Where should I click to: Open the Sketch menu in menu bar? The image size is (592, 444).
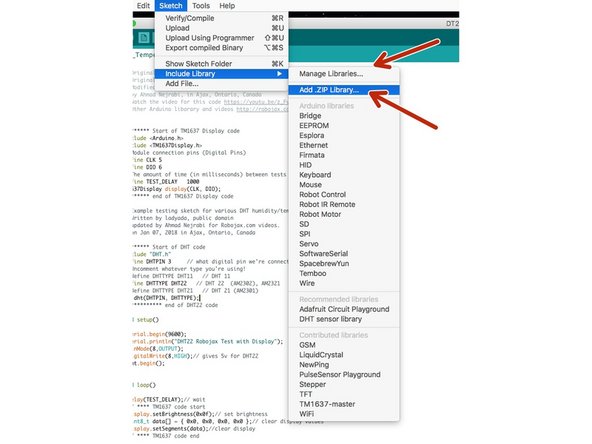point(171,6)
